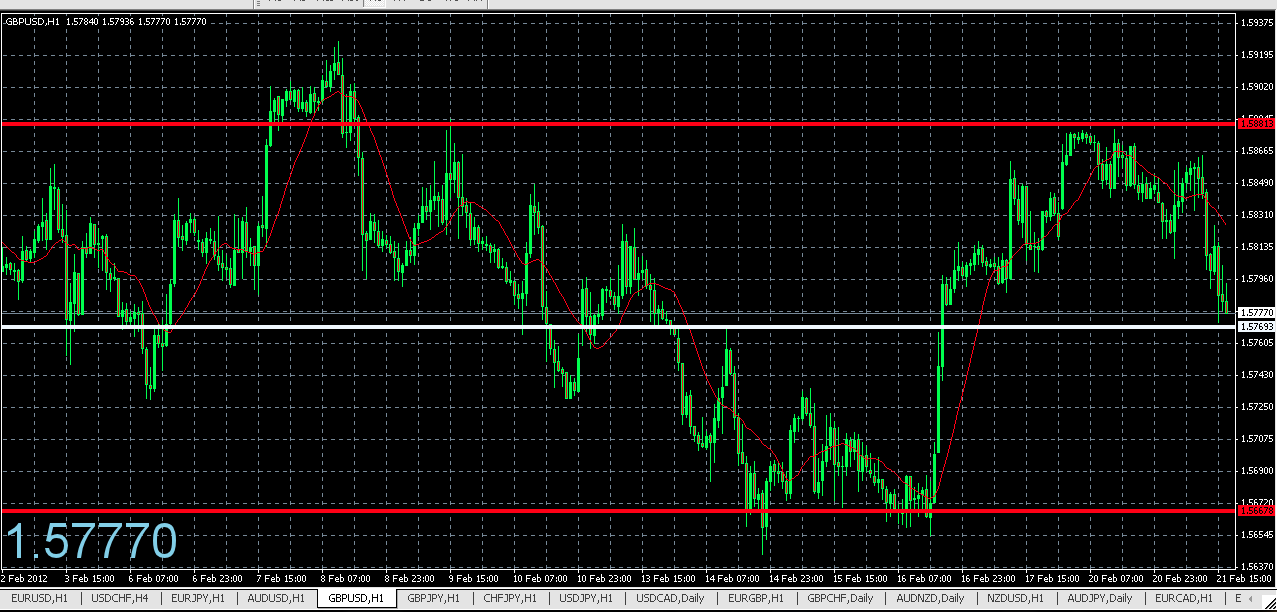Select the CHFJPY,H1 chart tab

click(x=511, y=598)
